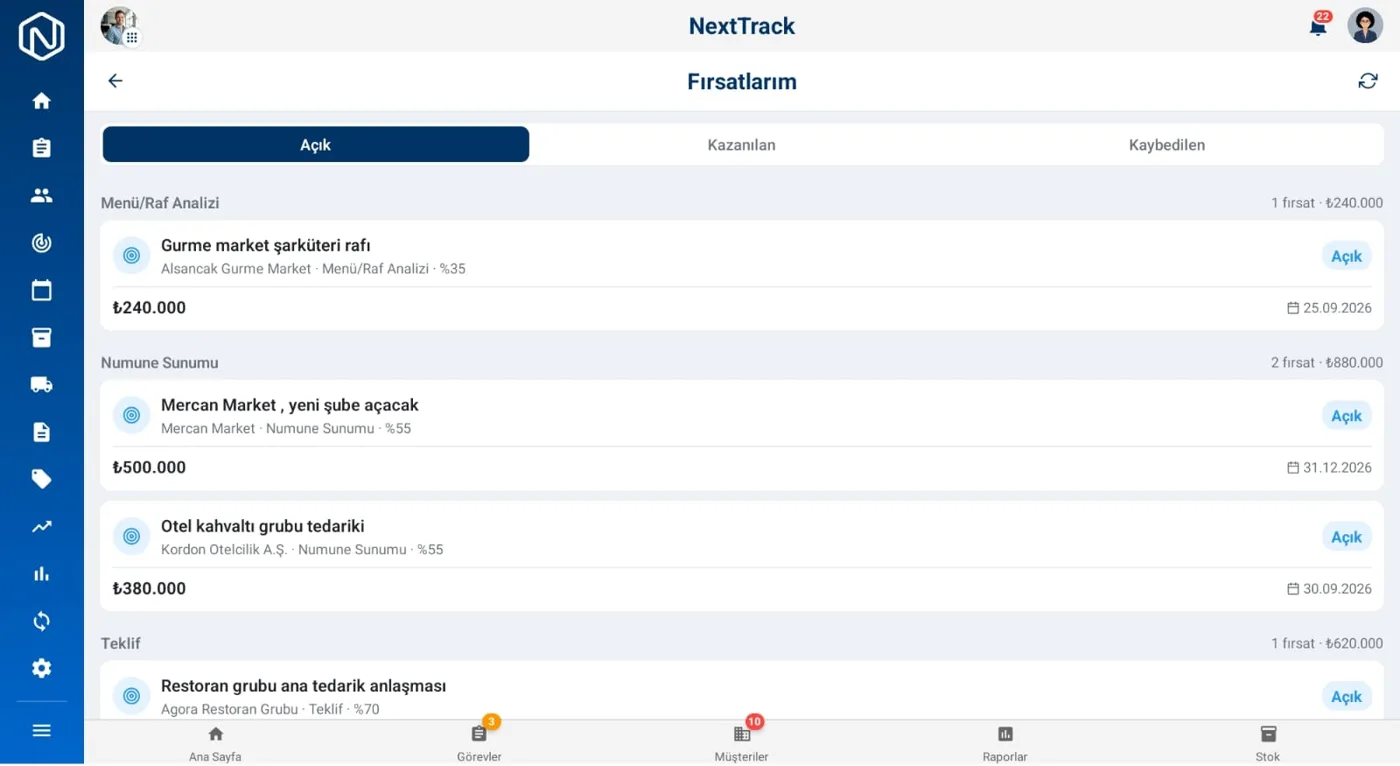
Task: Open the Gurme market şarküteri rafı opportunity
Action: (x=742, y=276)
